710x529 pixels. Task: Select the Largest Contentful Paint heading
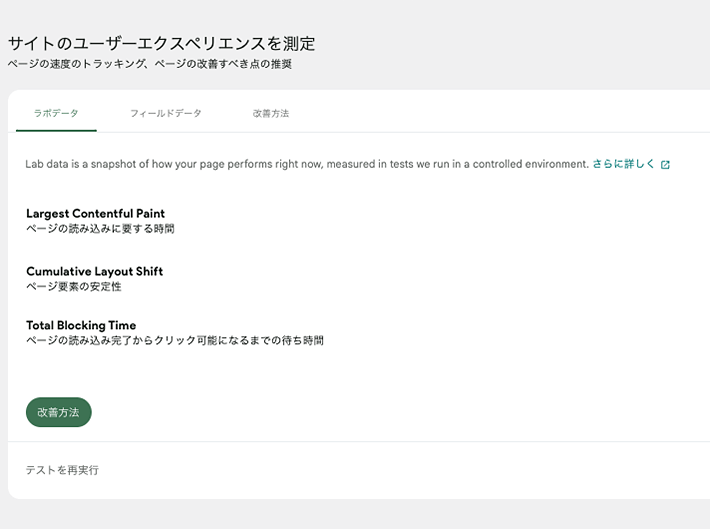pos(96,213)
